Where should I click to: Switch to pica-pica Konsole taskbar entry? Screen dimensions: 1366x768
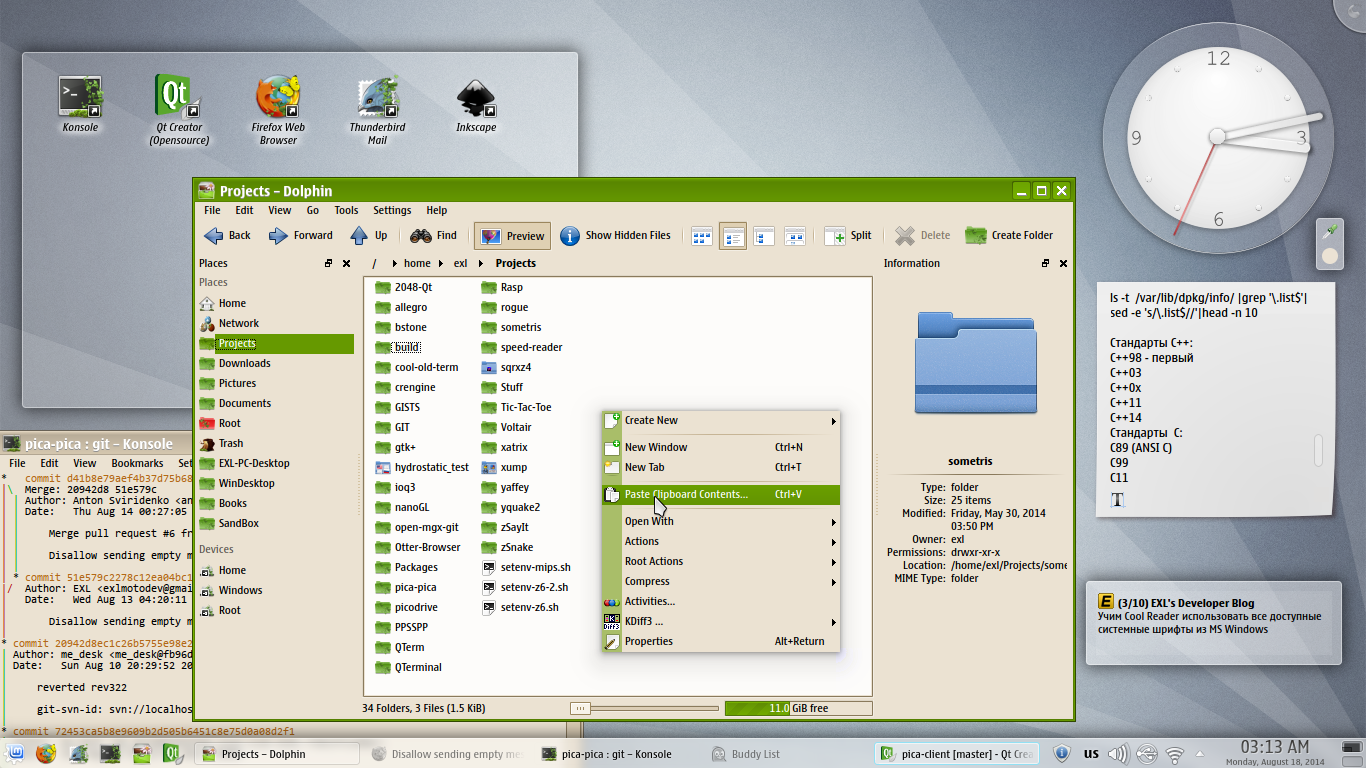point(616,754)
